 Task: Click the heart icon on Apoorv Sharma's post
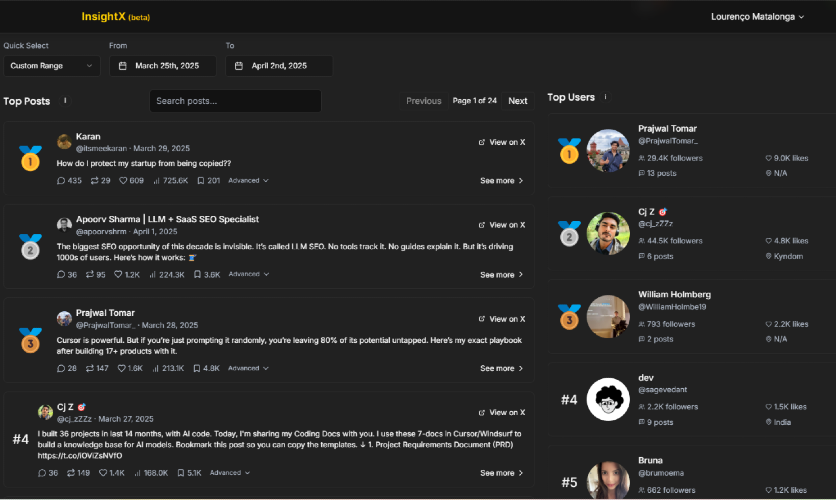118,275
